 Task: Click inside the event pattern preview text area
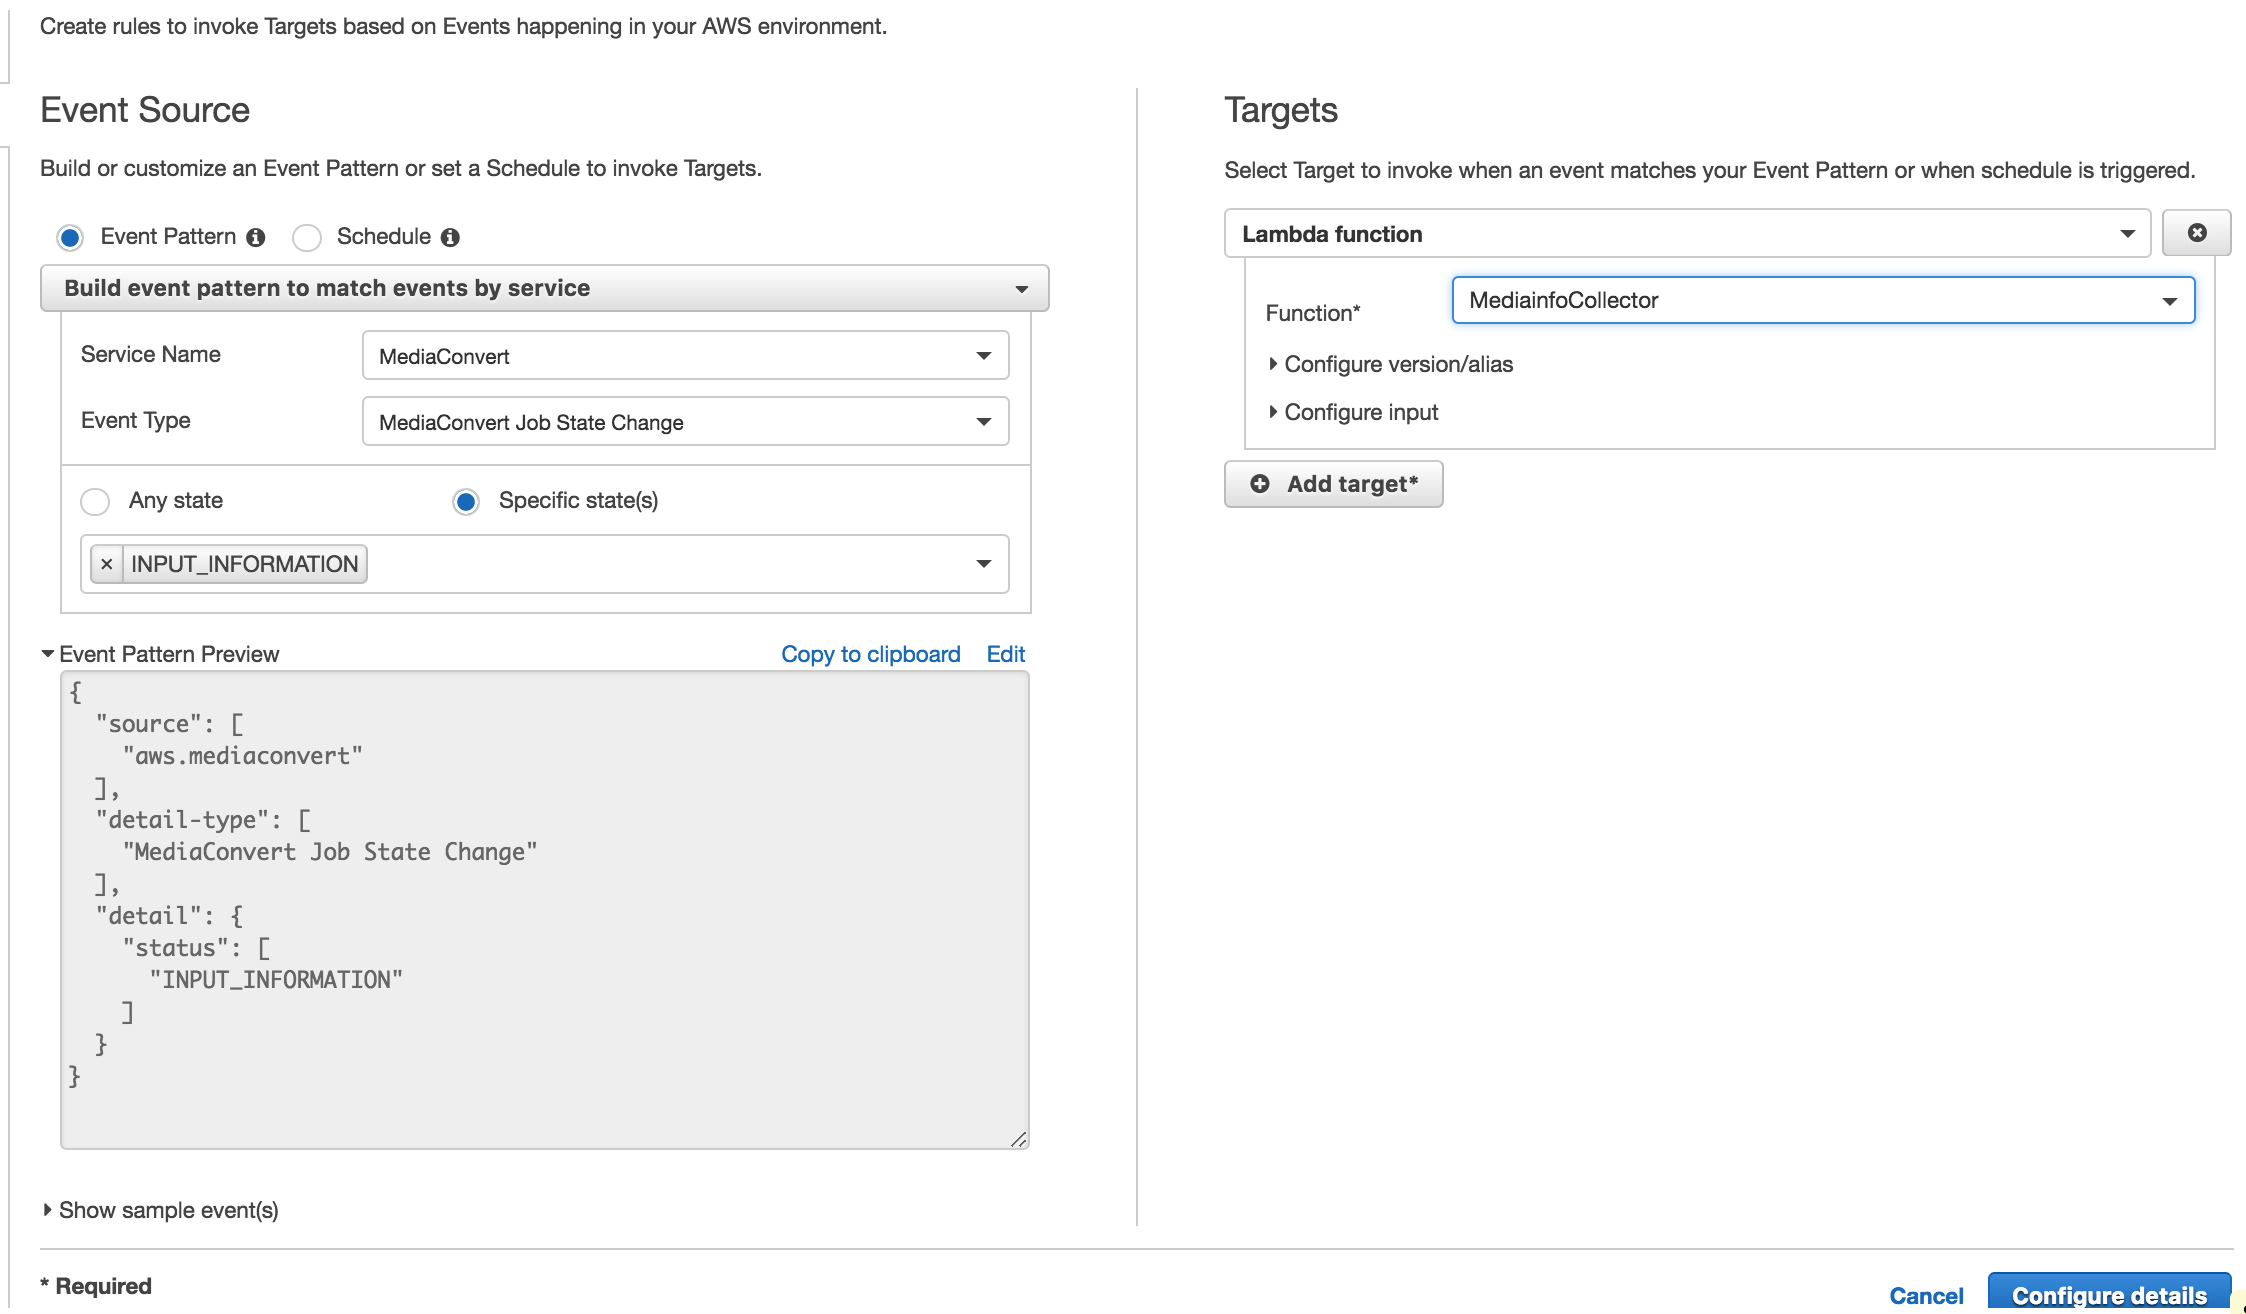[x=545, y=910]
